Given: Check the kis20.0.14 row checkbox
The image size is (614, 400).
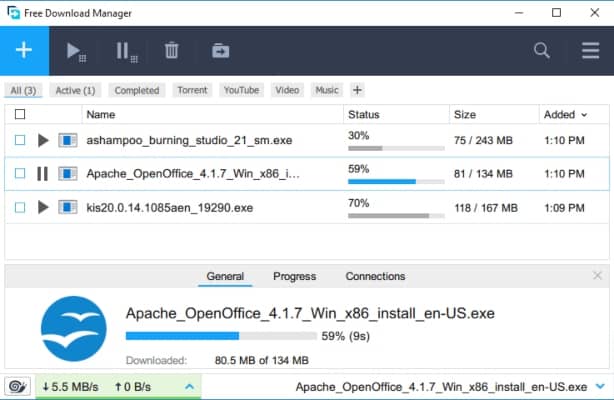Looking at the screenshot, I should (20, 207).
